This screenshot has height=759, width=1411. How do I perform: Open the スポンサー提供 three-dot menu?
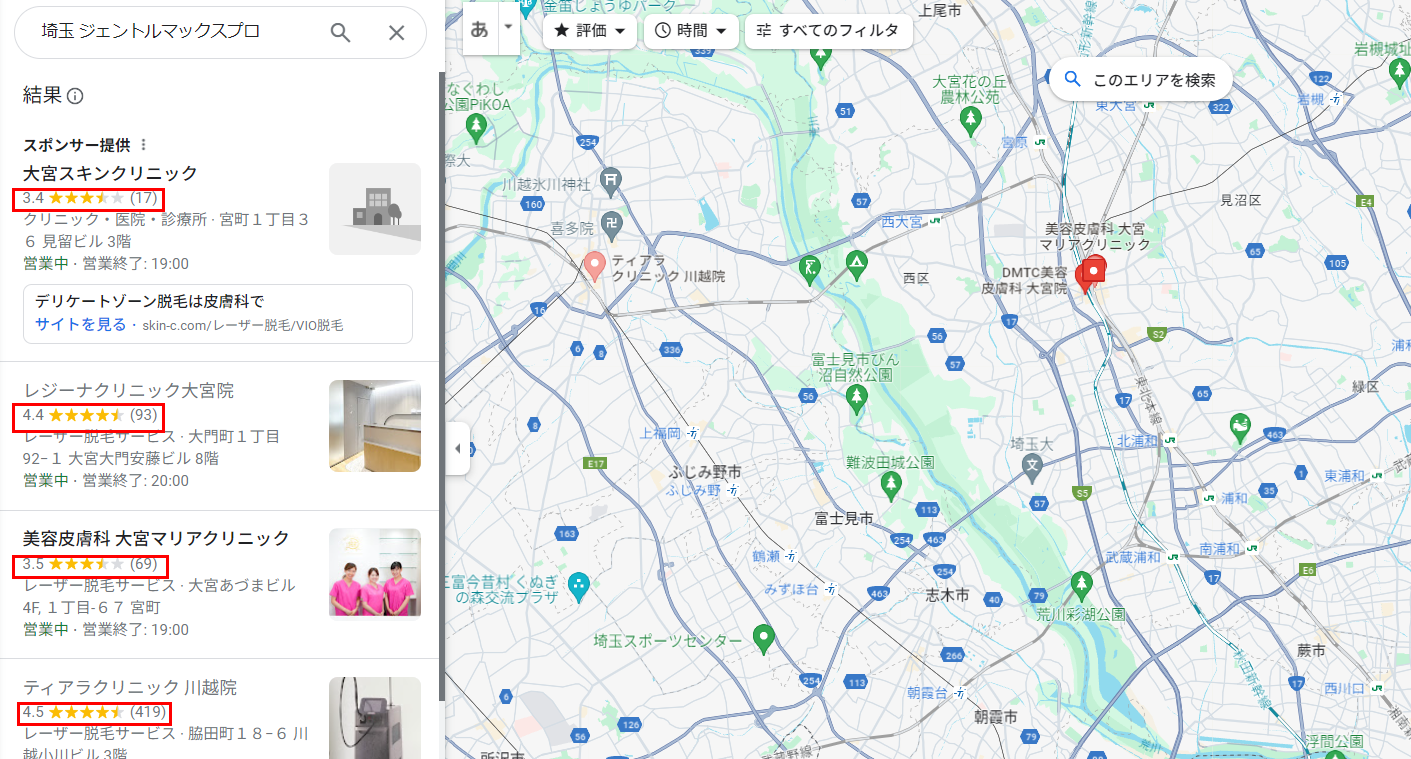[x=143, y=145]
